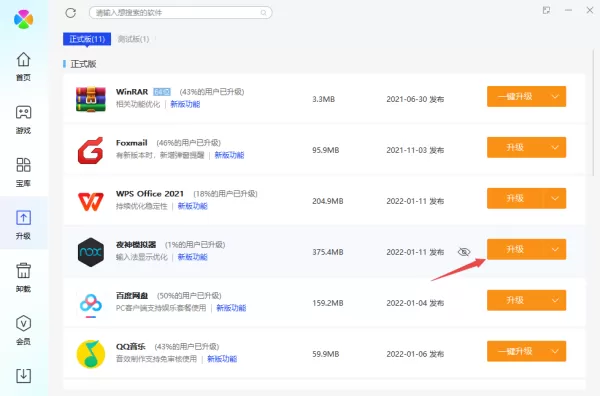Screen dimensions: 600x396
Task: Focus the software search input field
Action: coord(181,13)
